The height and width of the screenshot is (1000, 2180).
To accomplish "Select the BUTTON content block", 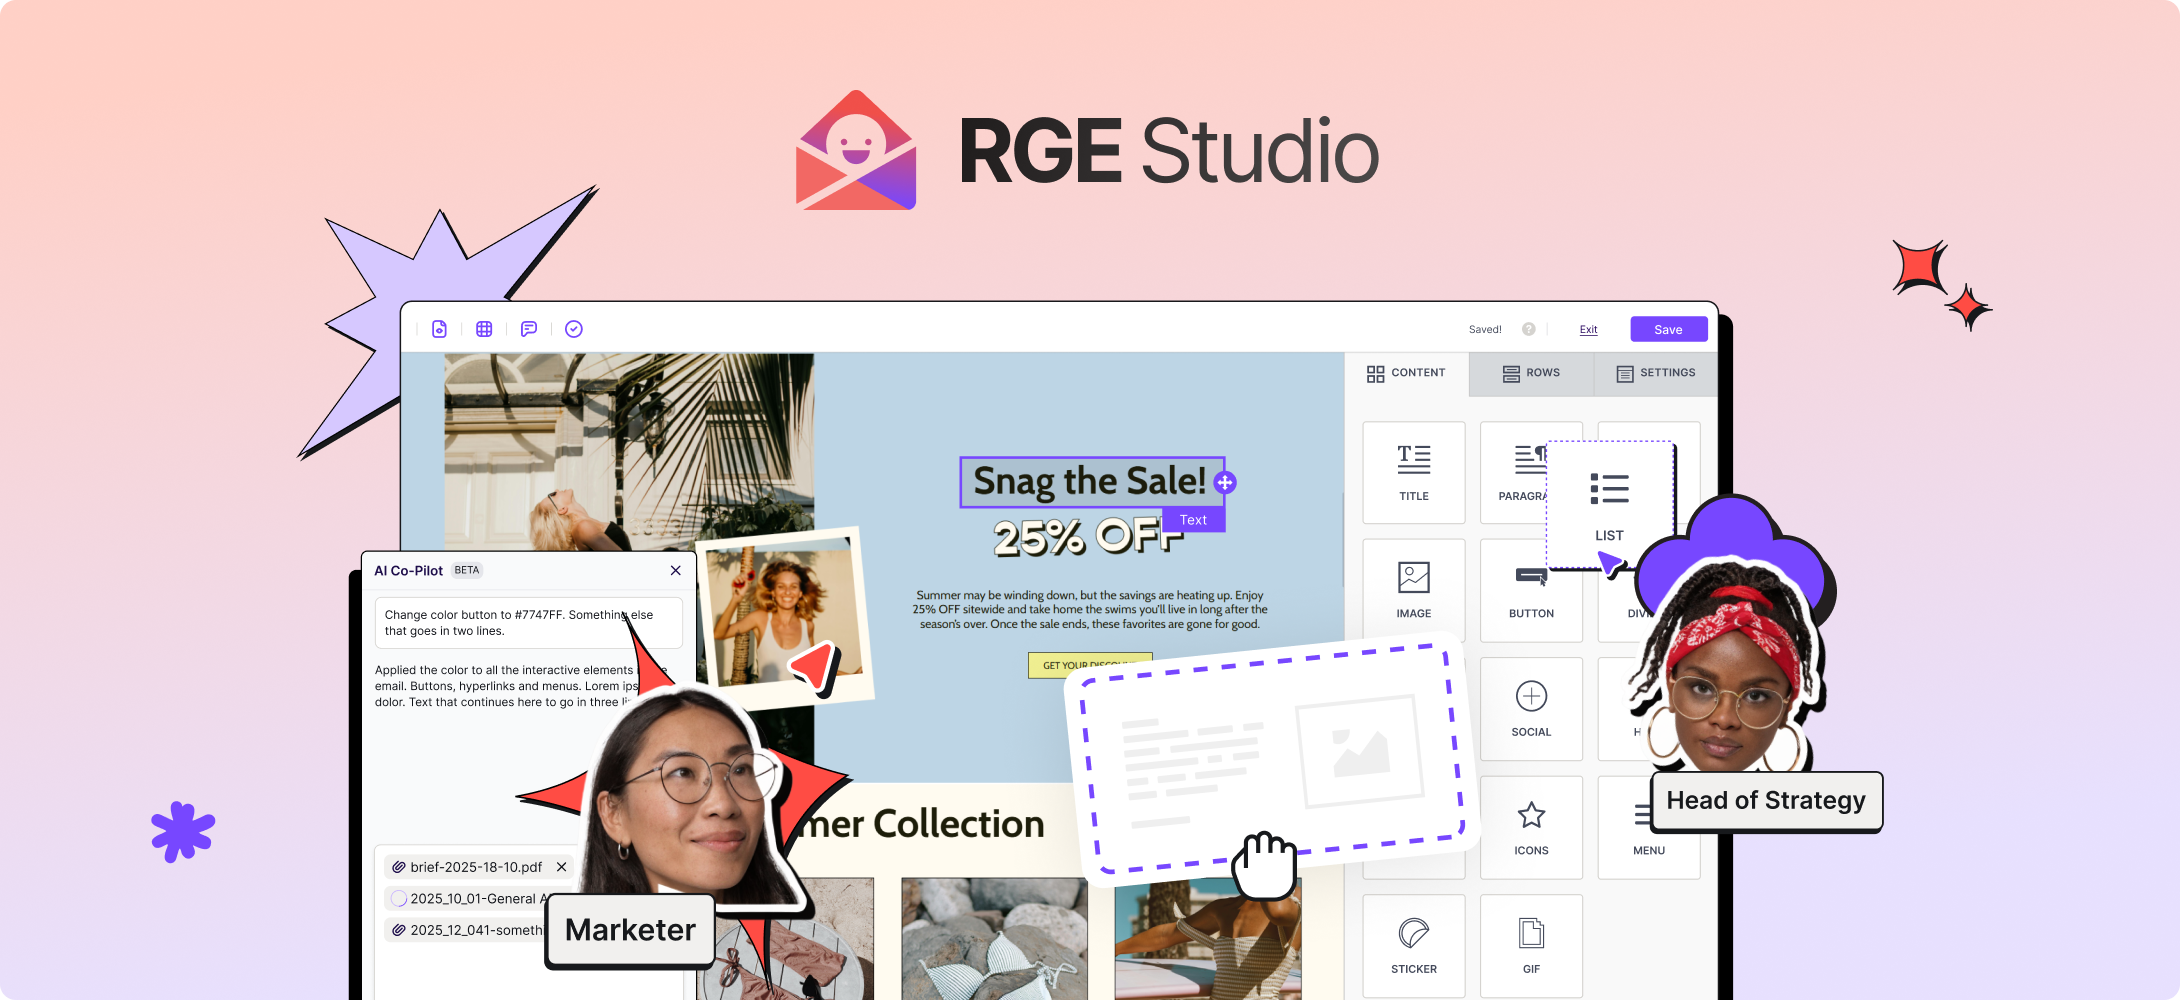I will pyautogui.click(x=1531, y=590).
